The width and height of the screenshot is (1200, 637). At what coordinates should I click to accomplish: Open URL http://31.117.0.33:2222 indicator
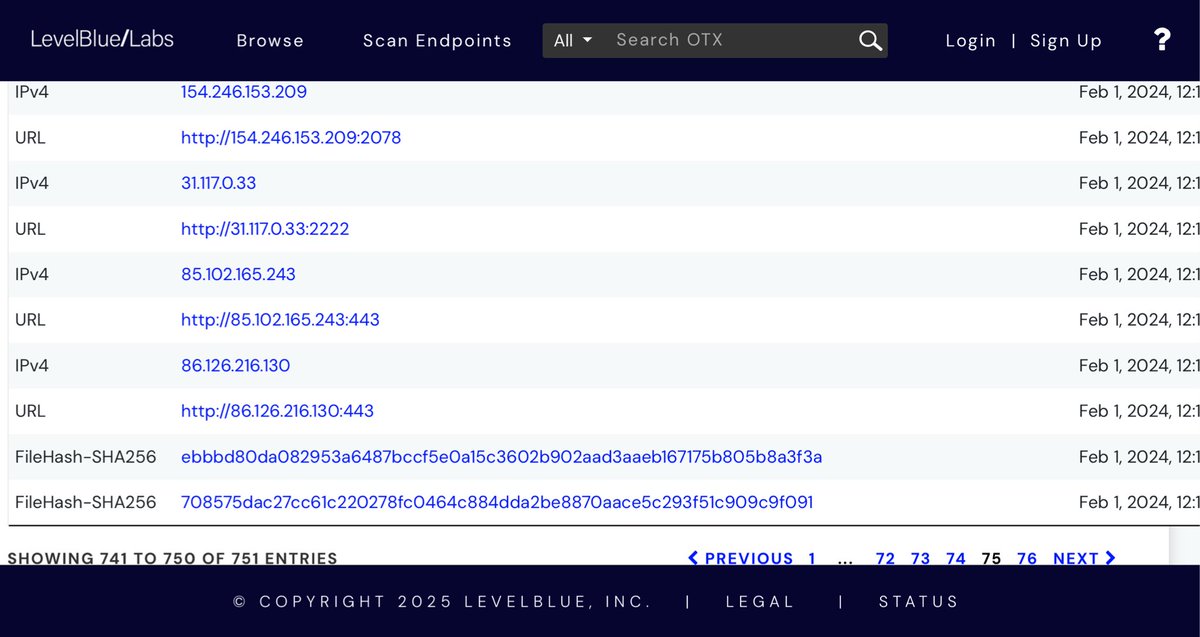(x=265, y=229)
